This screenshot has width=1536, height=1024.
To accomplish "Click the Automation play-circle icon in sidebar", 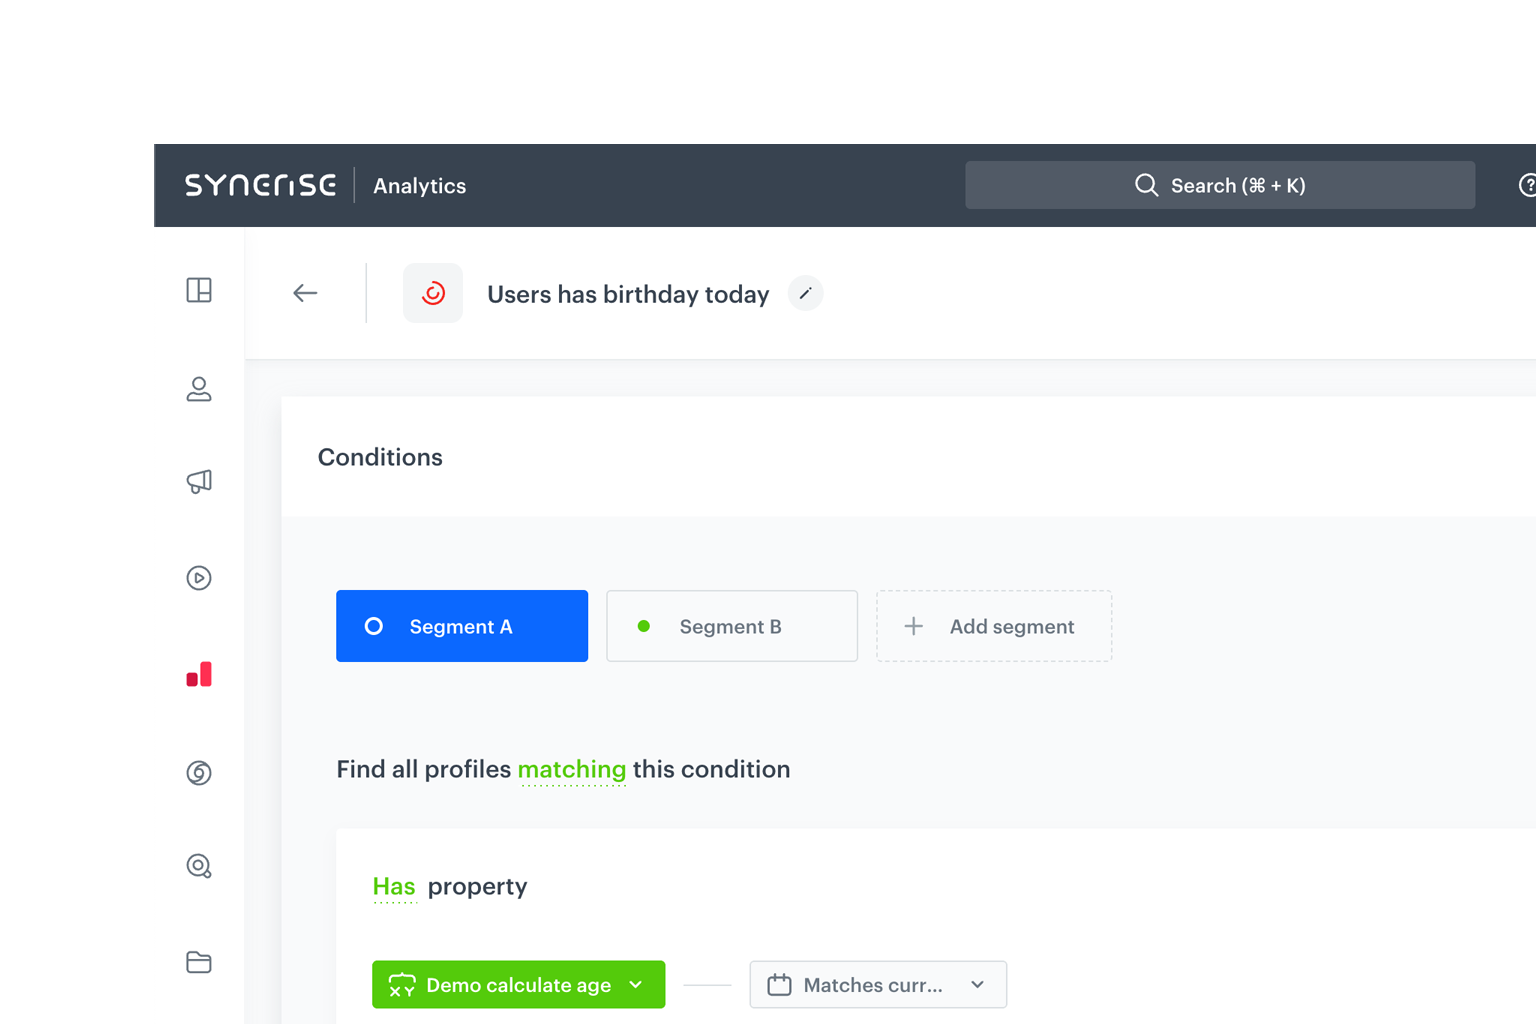I will click(x=199, y=578).
